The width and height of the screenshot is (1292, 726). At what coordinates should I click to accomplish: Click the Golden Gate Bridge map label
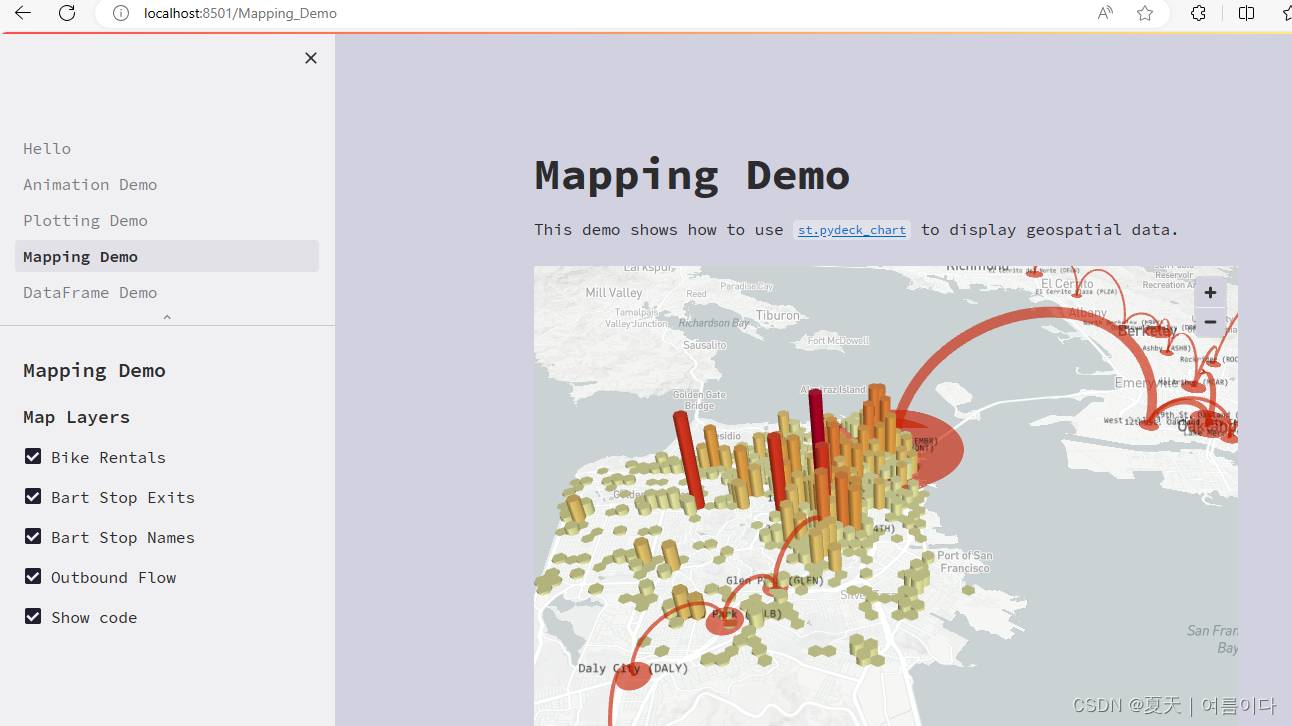[x=700, y=400]
